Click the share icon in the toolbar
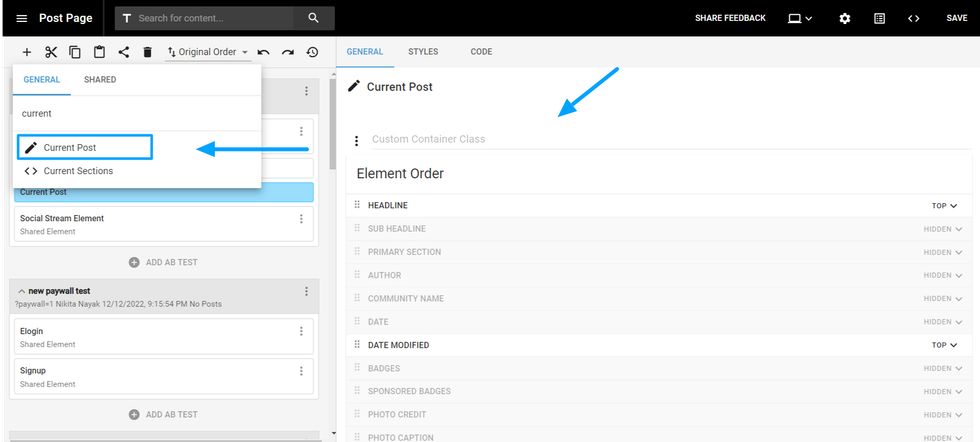The width and height of the screenshot is (980, 442). point(123,52)
